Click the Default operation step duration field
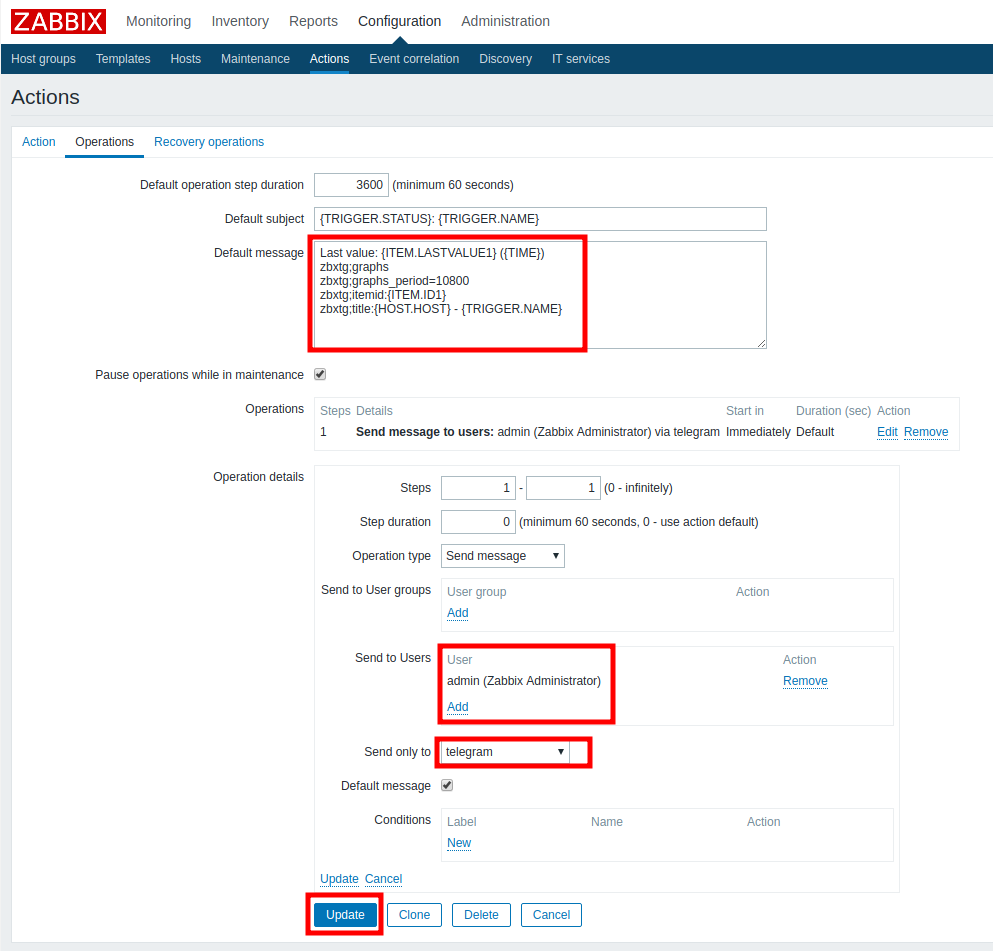Screen dimensions: 993x951 351,185
